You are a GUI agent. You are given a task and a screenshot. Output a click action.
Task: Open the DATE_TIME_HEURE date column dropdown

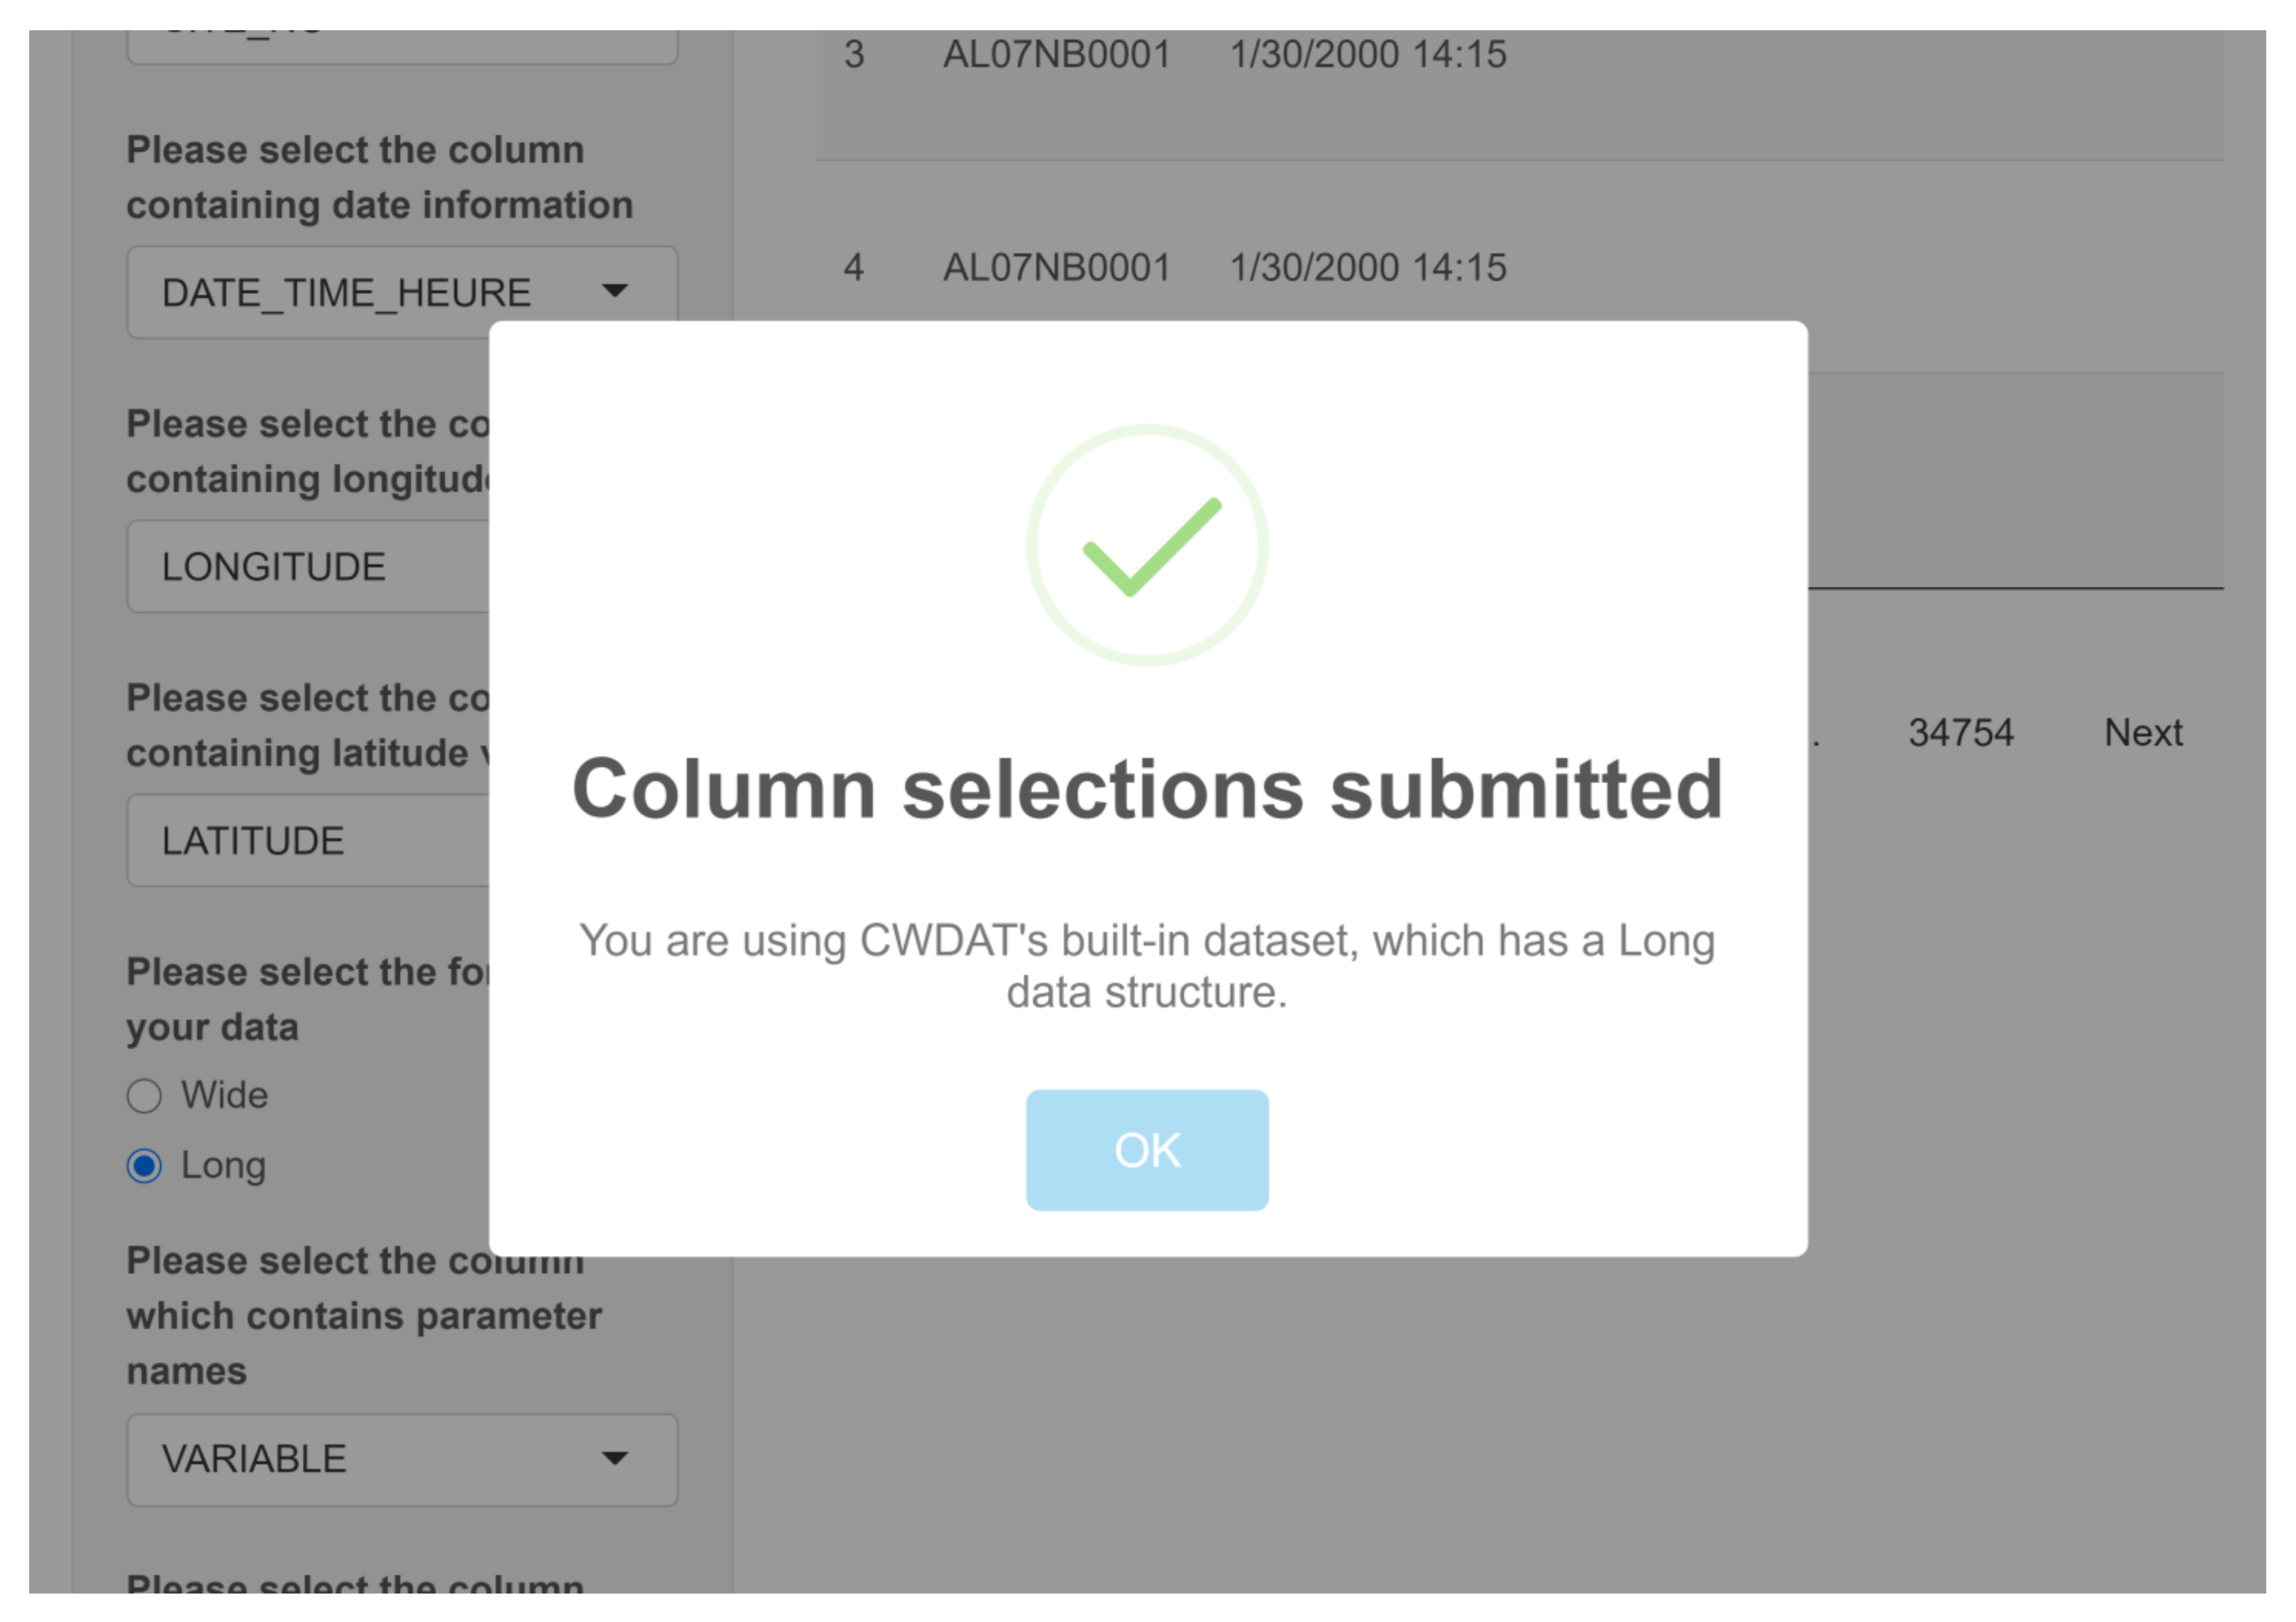pos(402,293)
